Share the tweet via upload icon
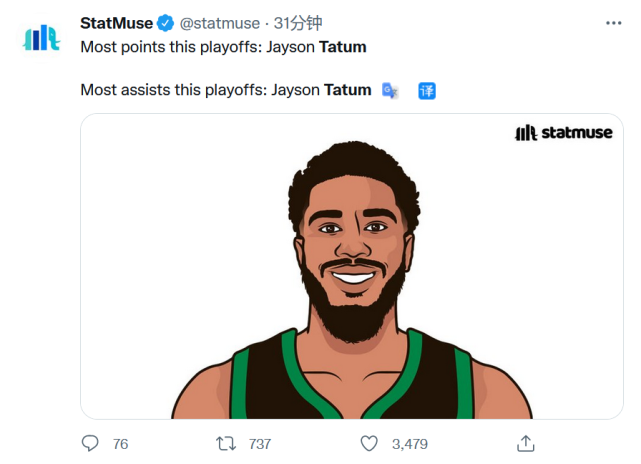 tap(525, 442)
